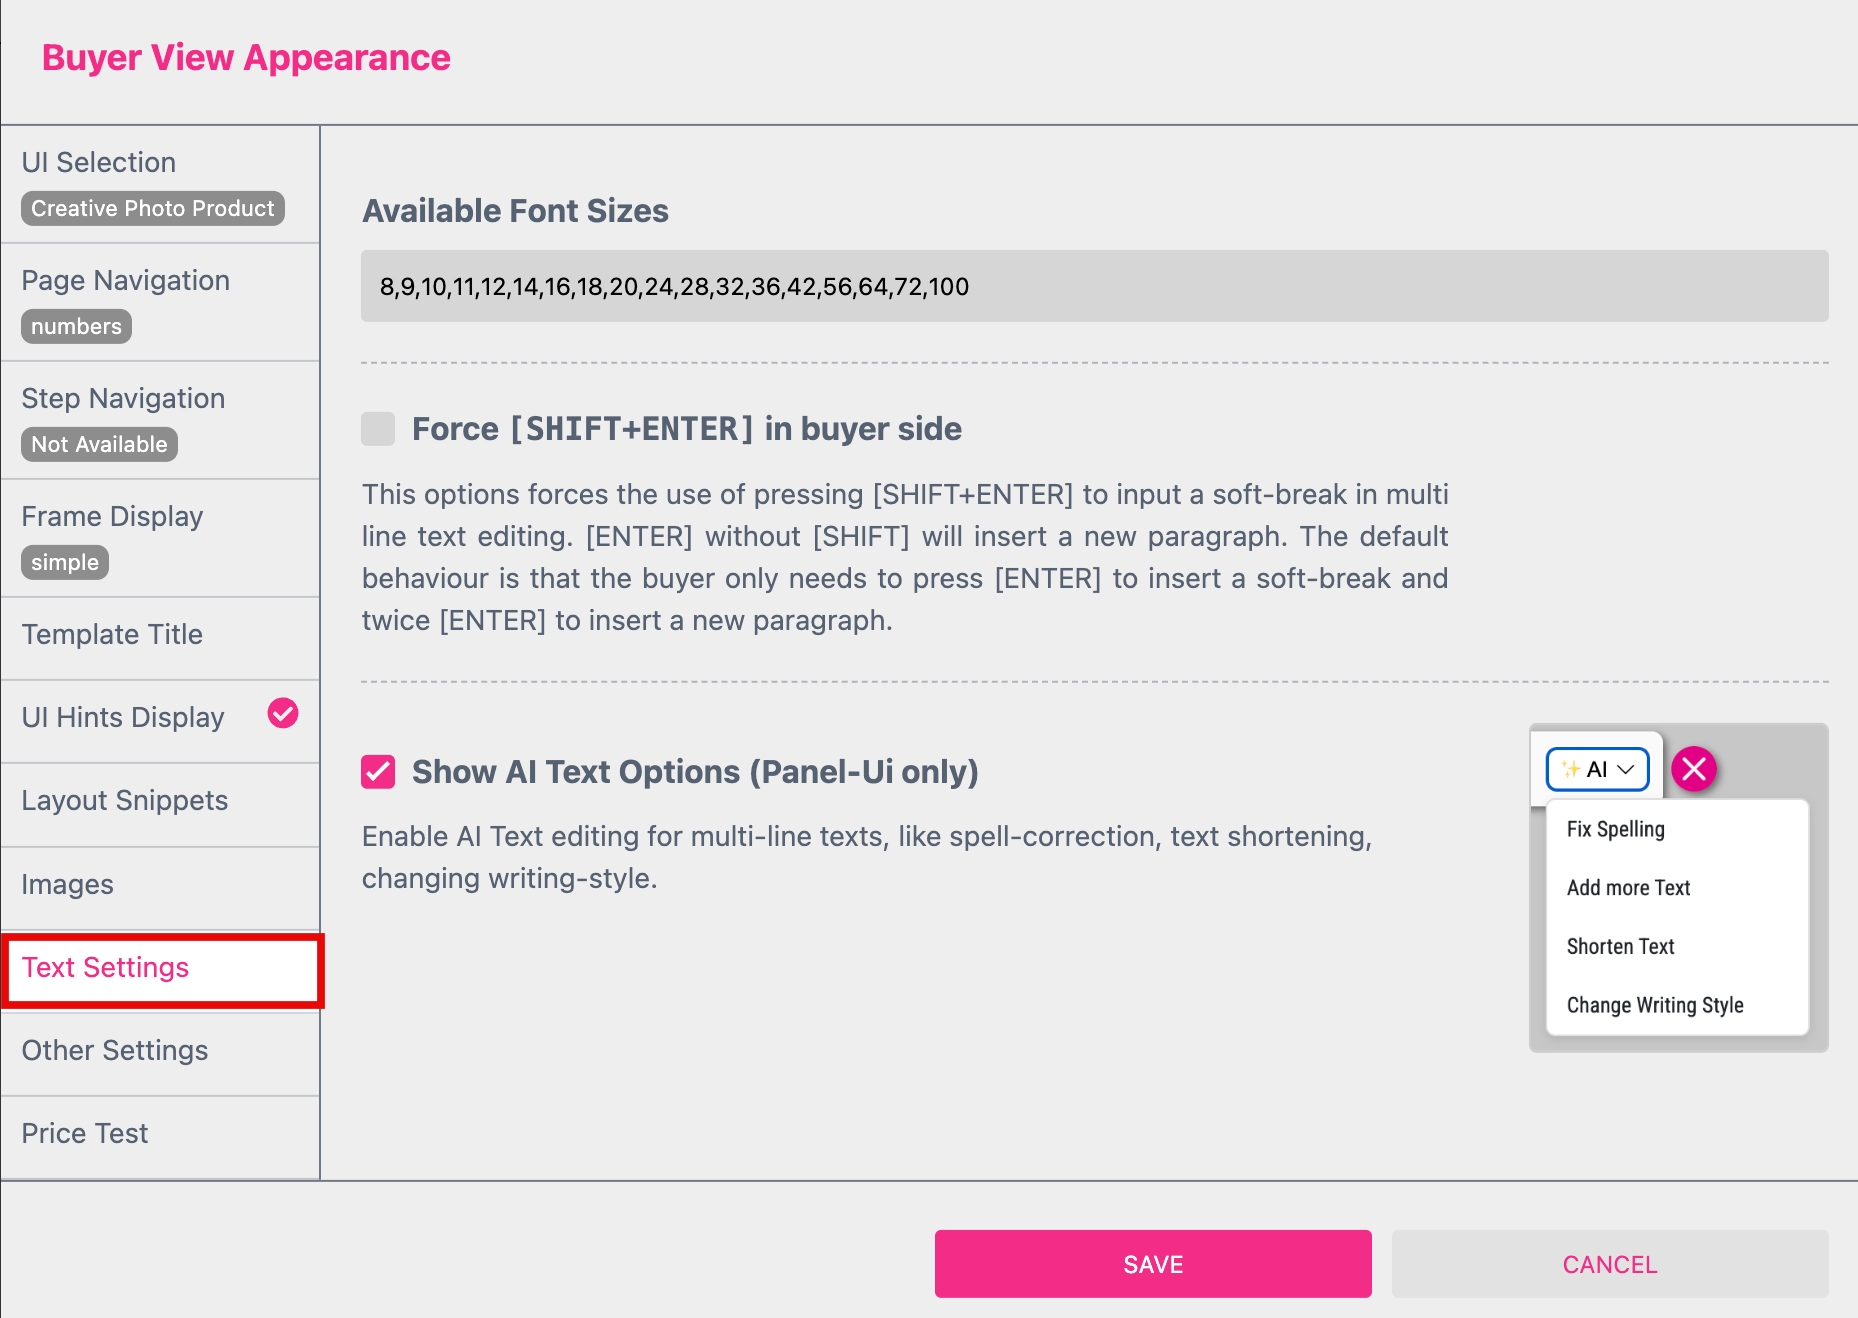Close the AI options popup with the X
This screenshot has width=1858, height=1318.
click(x=1694, y=769)
